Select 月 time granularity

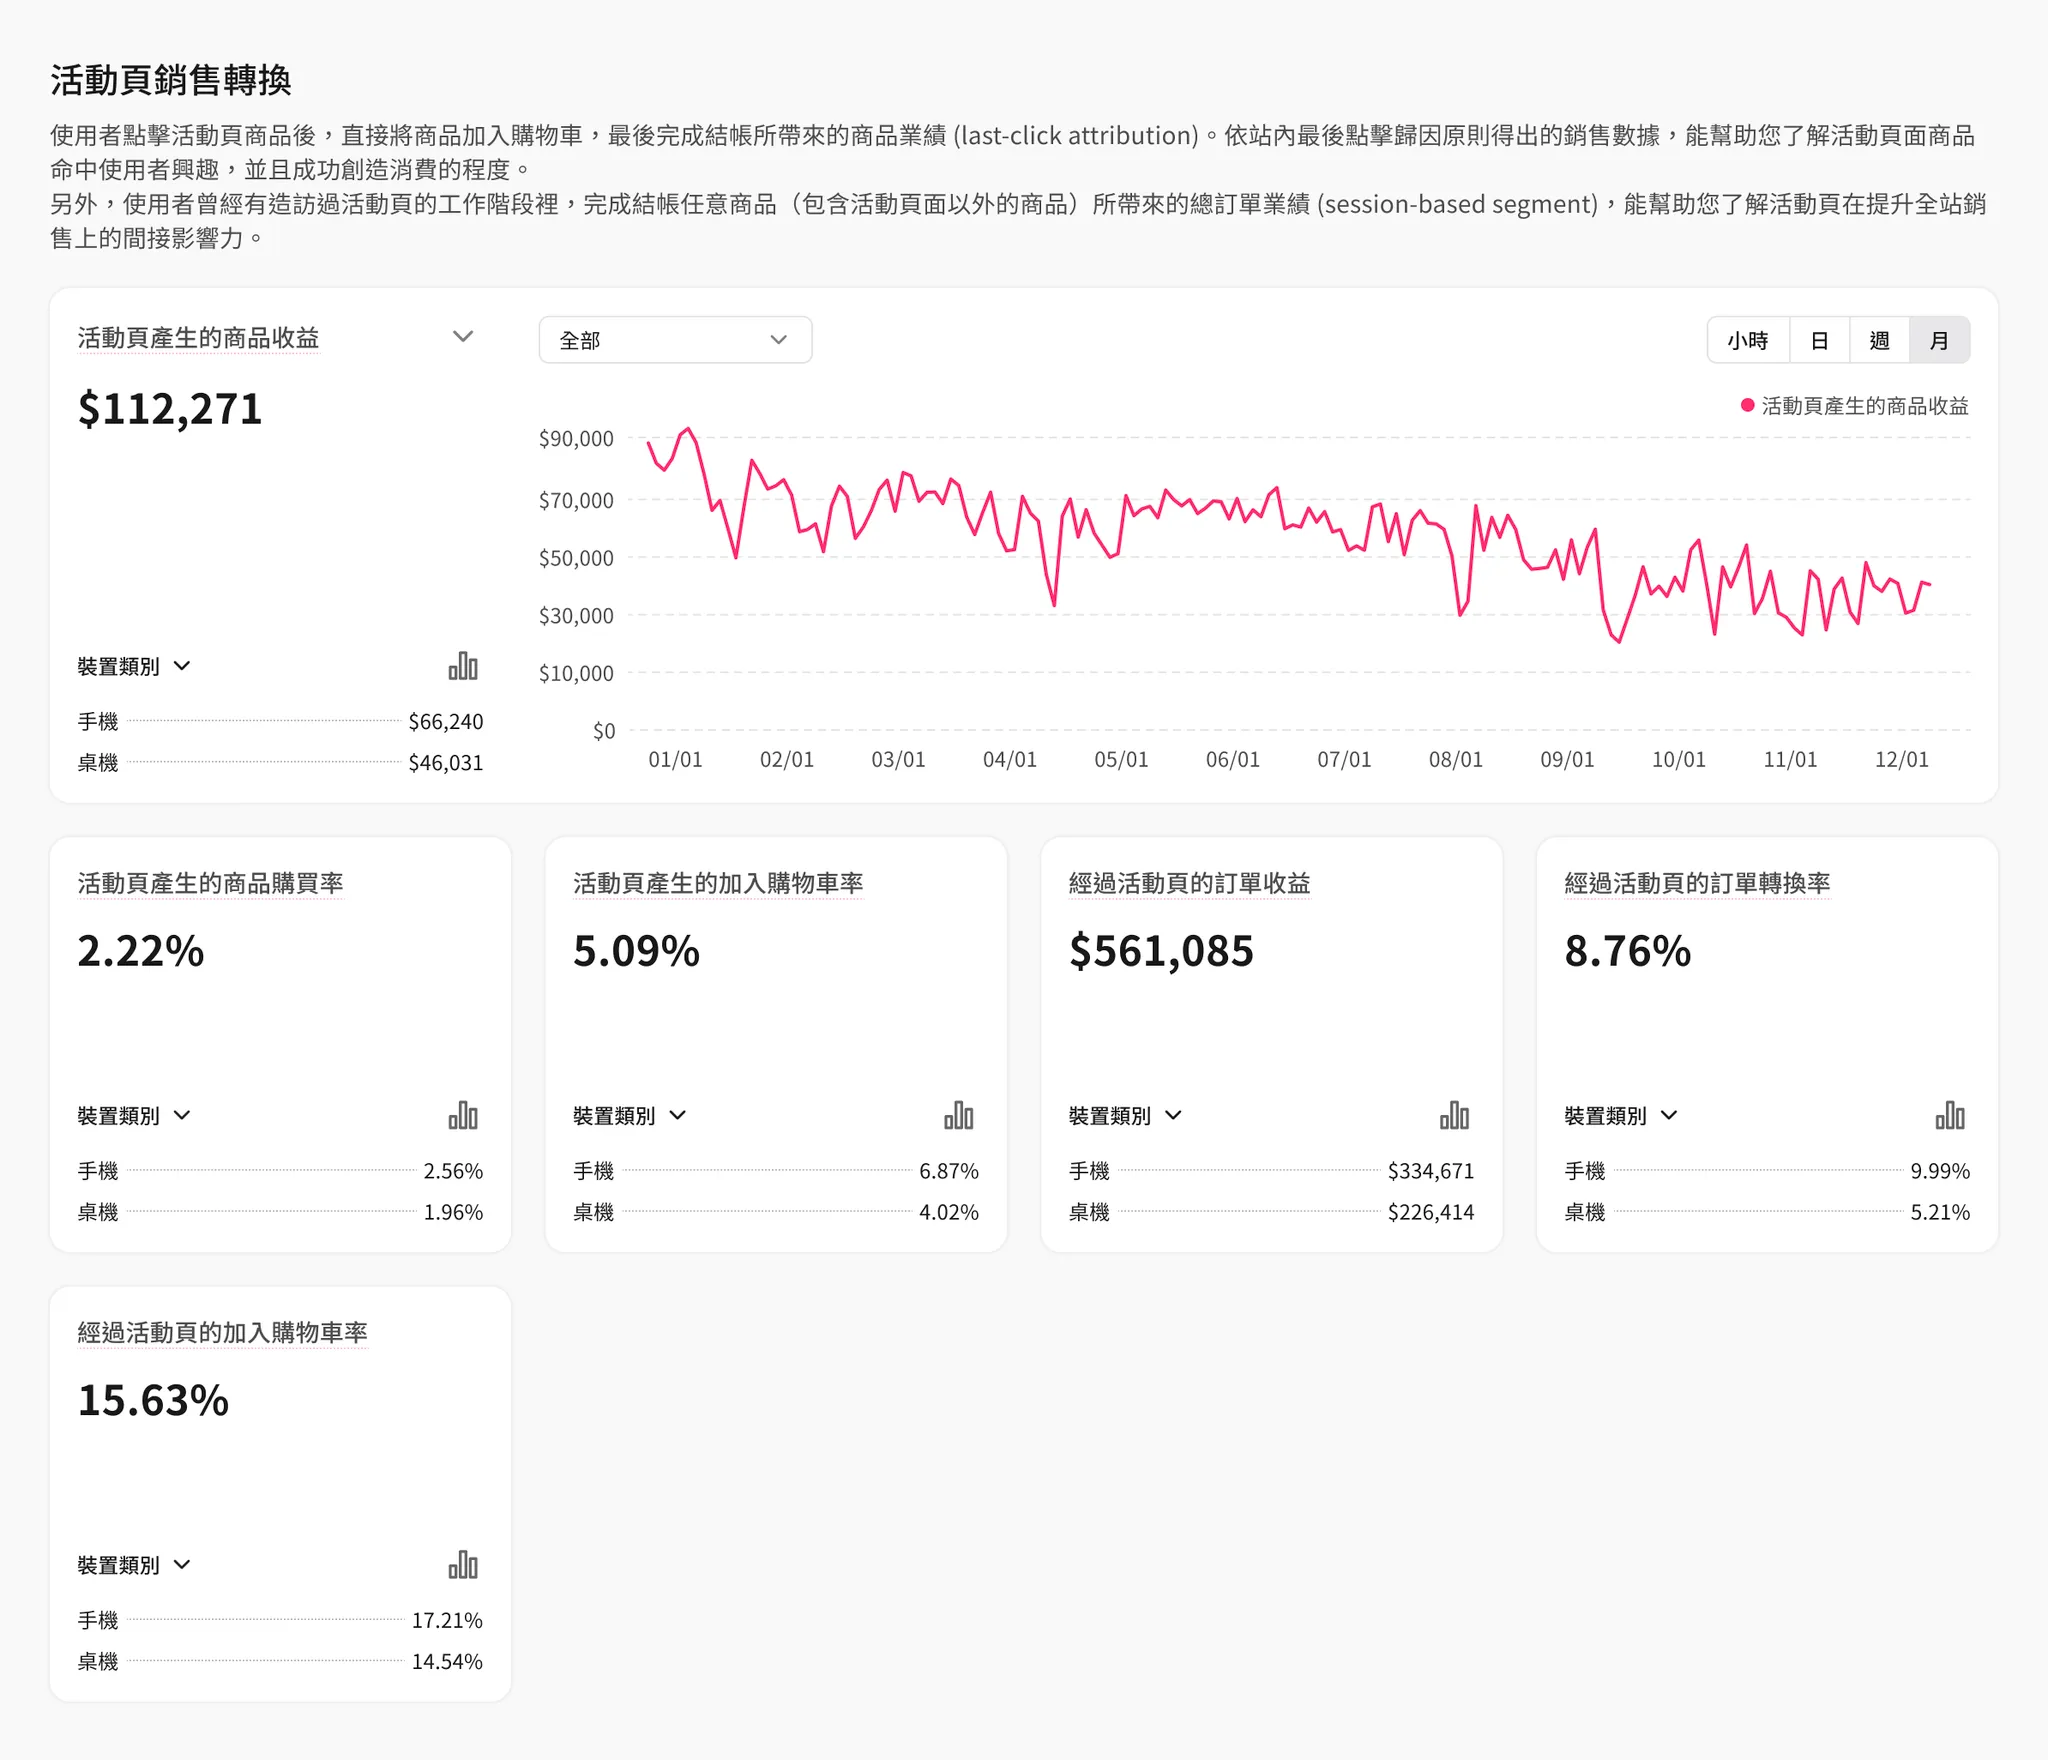pos(1939,341)
